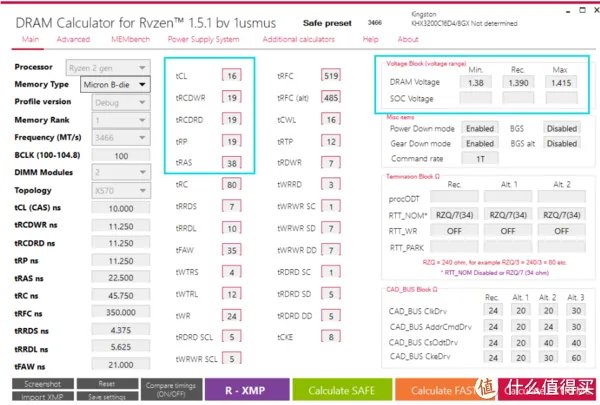The image size is (600, 405).
Task: Click the About tab
Action: (407, 39)
